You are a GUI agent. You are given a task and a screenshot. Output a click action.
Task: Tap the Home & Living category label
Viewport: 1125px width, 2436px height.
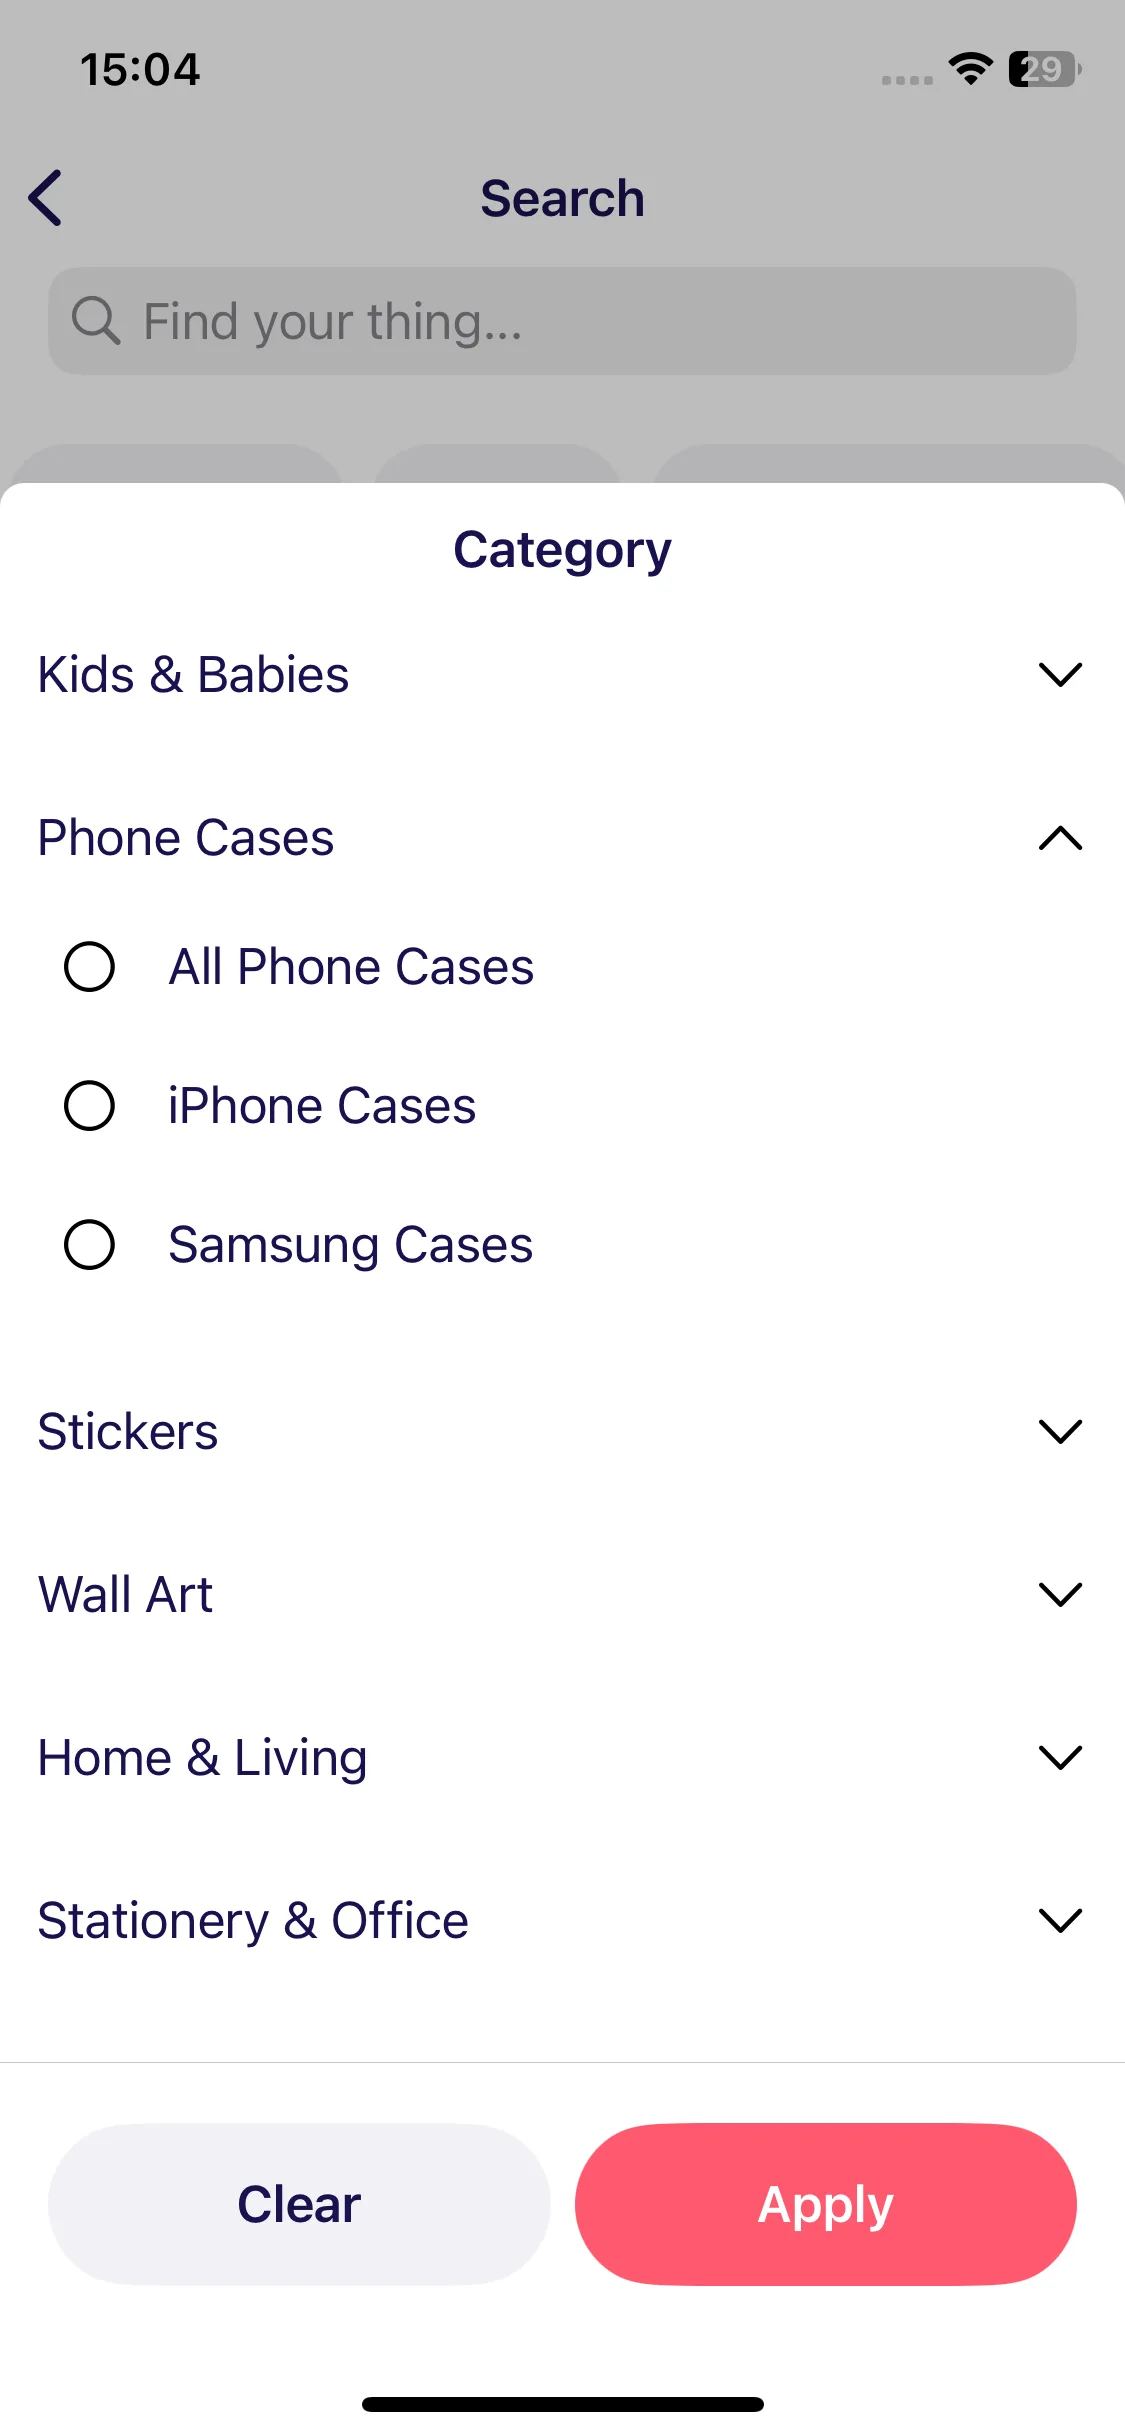coord(203,1758)
